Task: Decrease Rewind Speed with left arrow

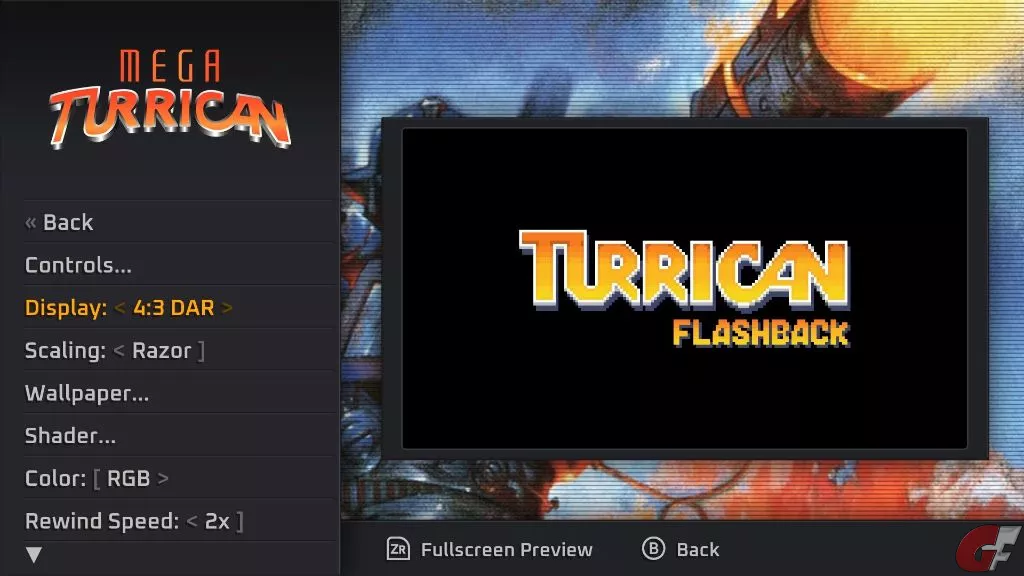Action: coord(192,521)
